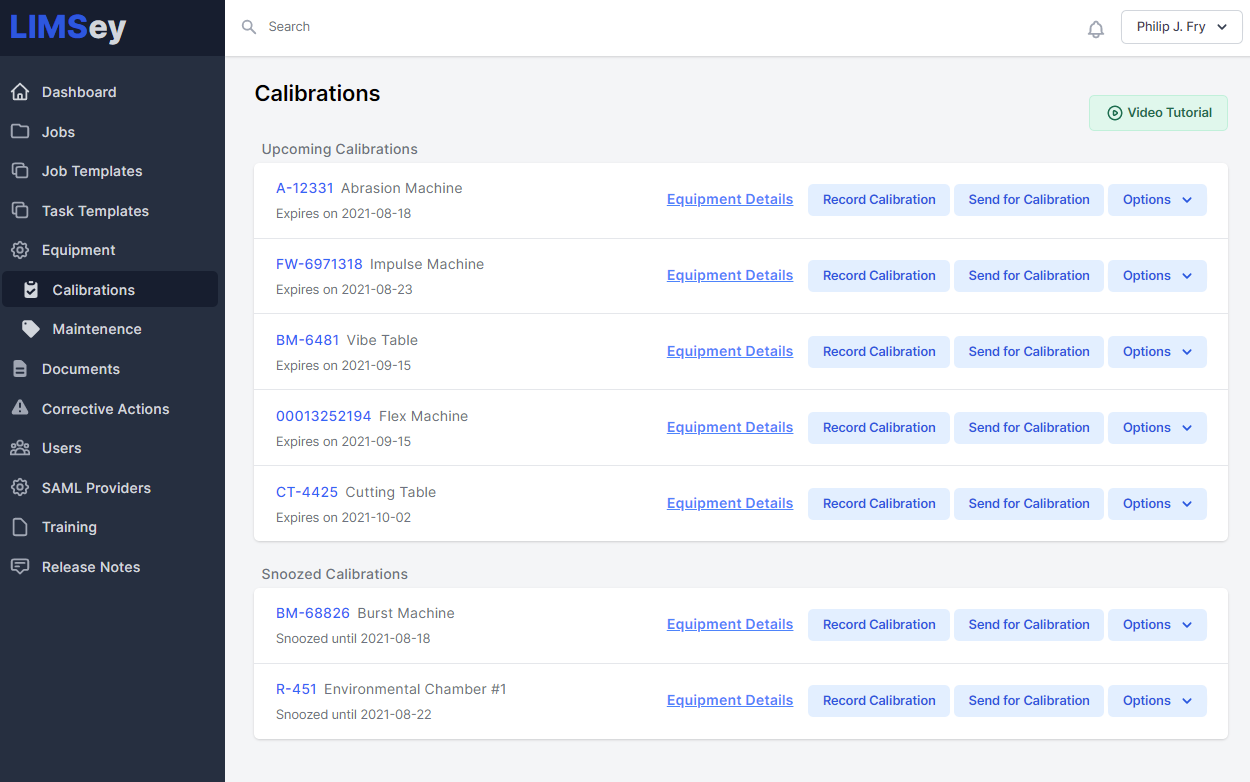Click Record Calibration for FW-6971318
The image size is (1250, 782).
click(878, 275)
